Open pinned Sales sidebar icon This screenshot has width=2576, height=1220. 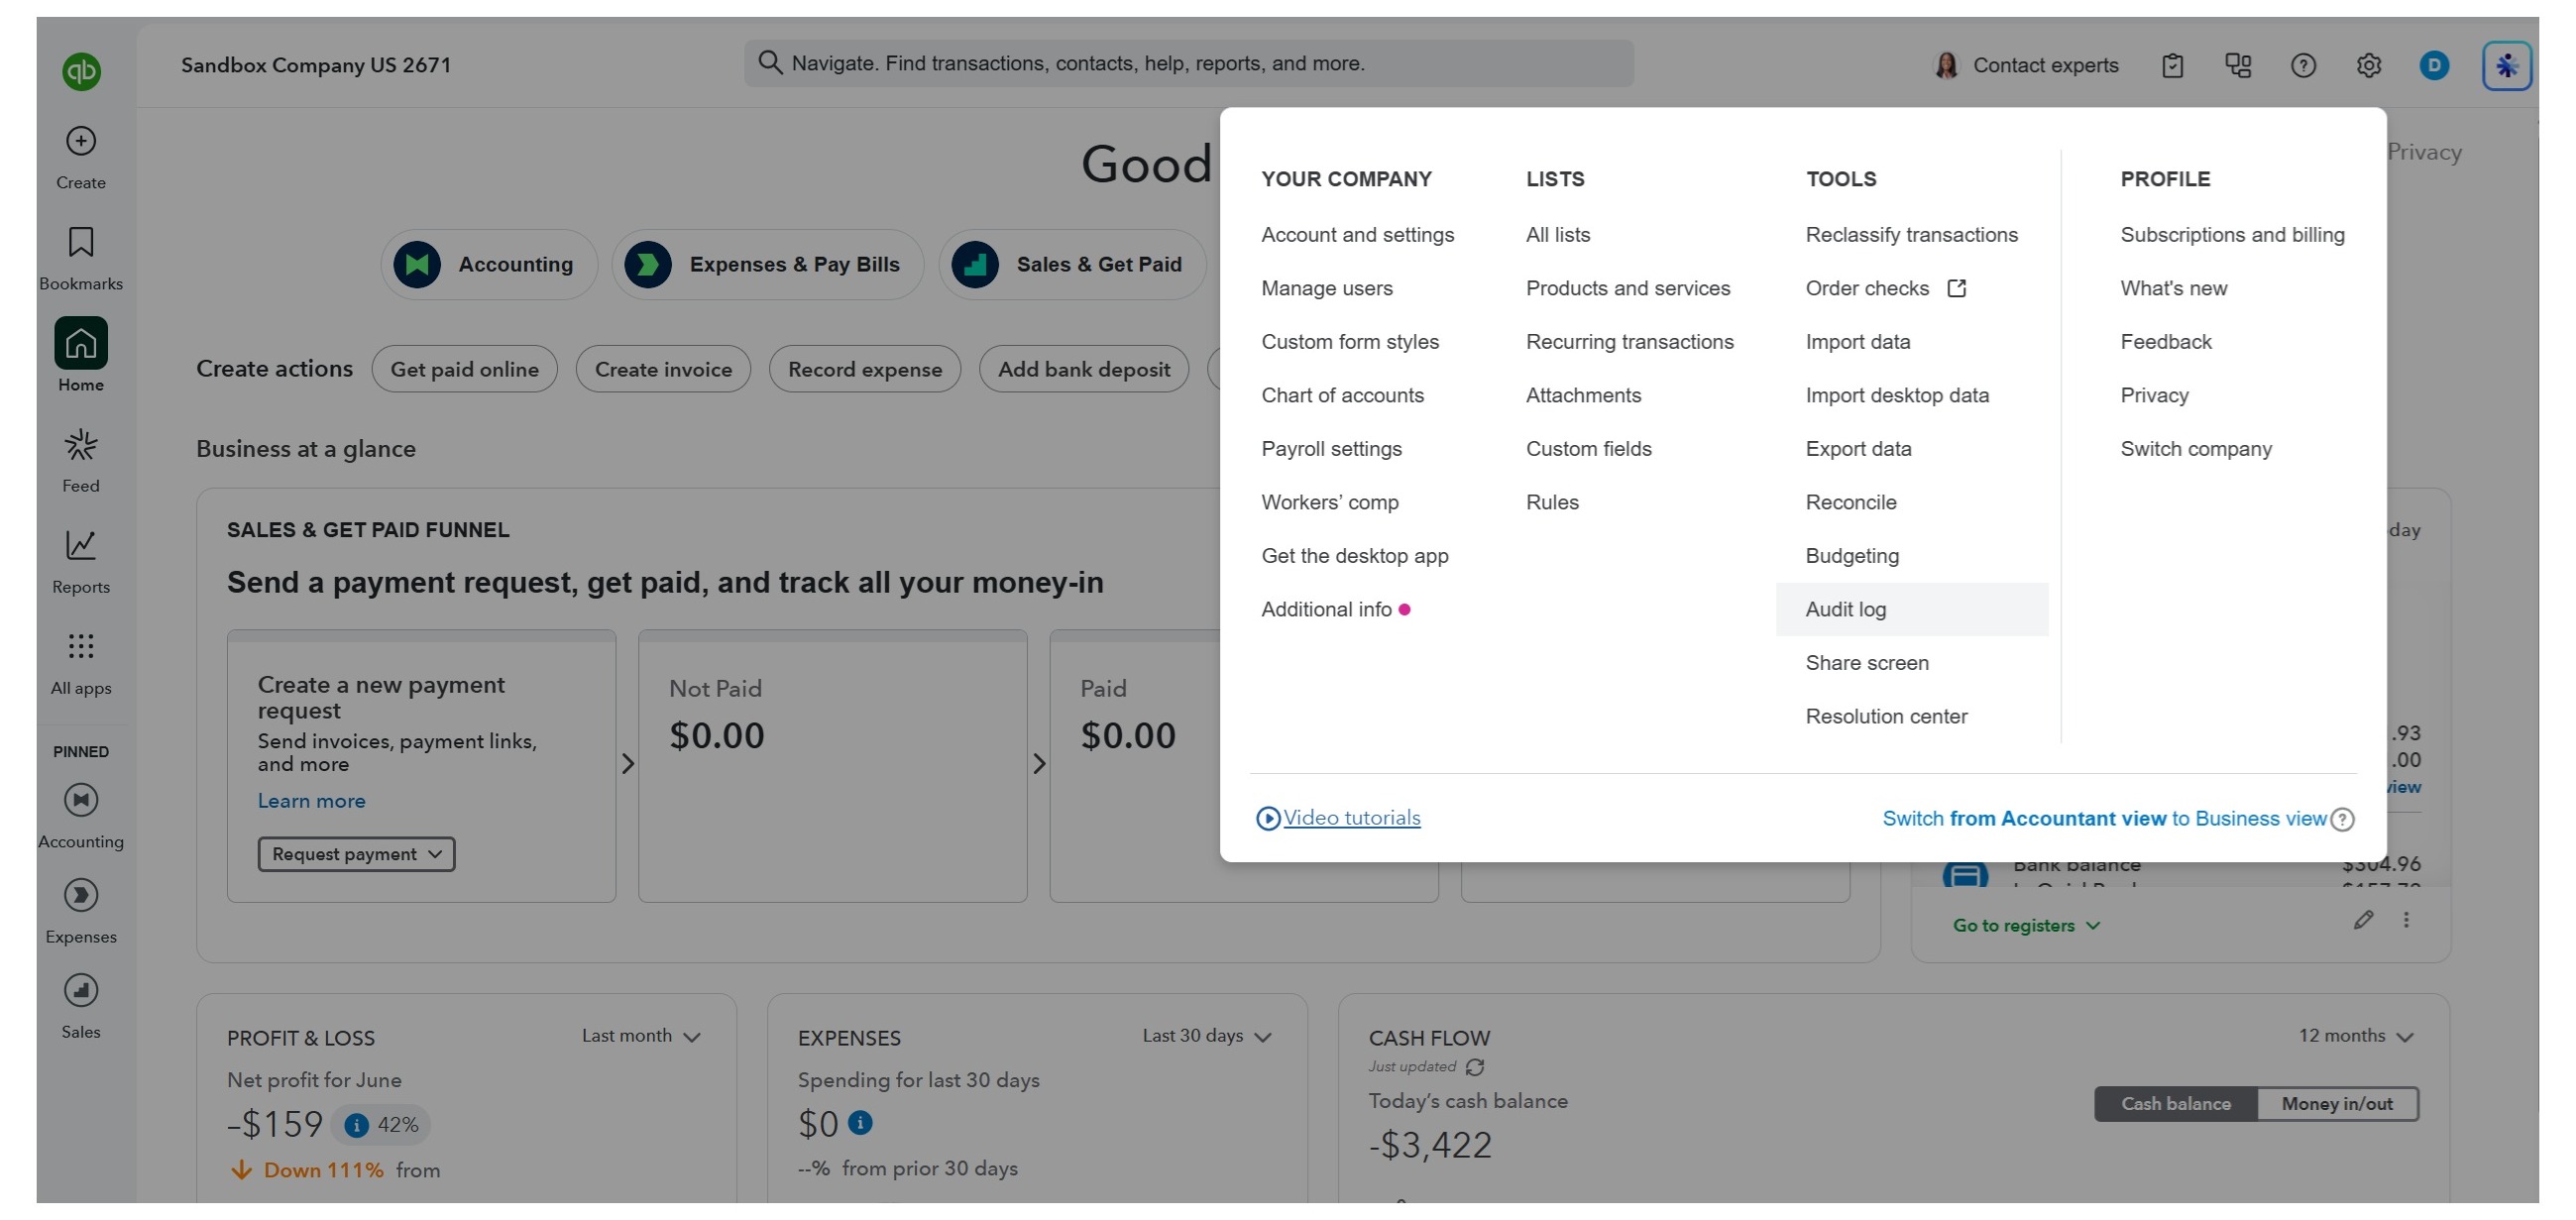click(81, 990)
